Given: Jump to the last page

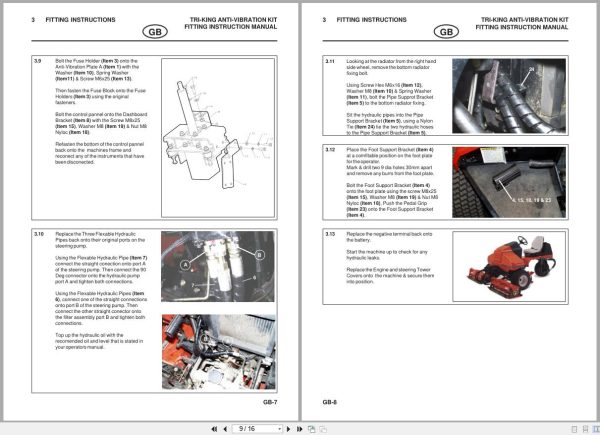Looking at the screenshot, I should point(299,429).
